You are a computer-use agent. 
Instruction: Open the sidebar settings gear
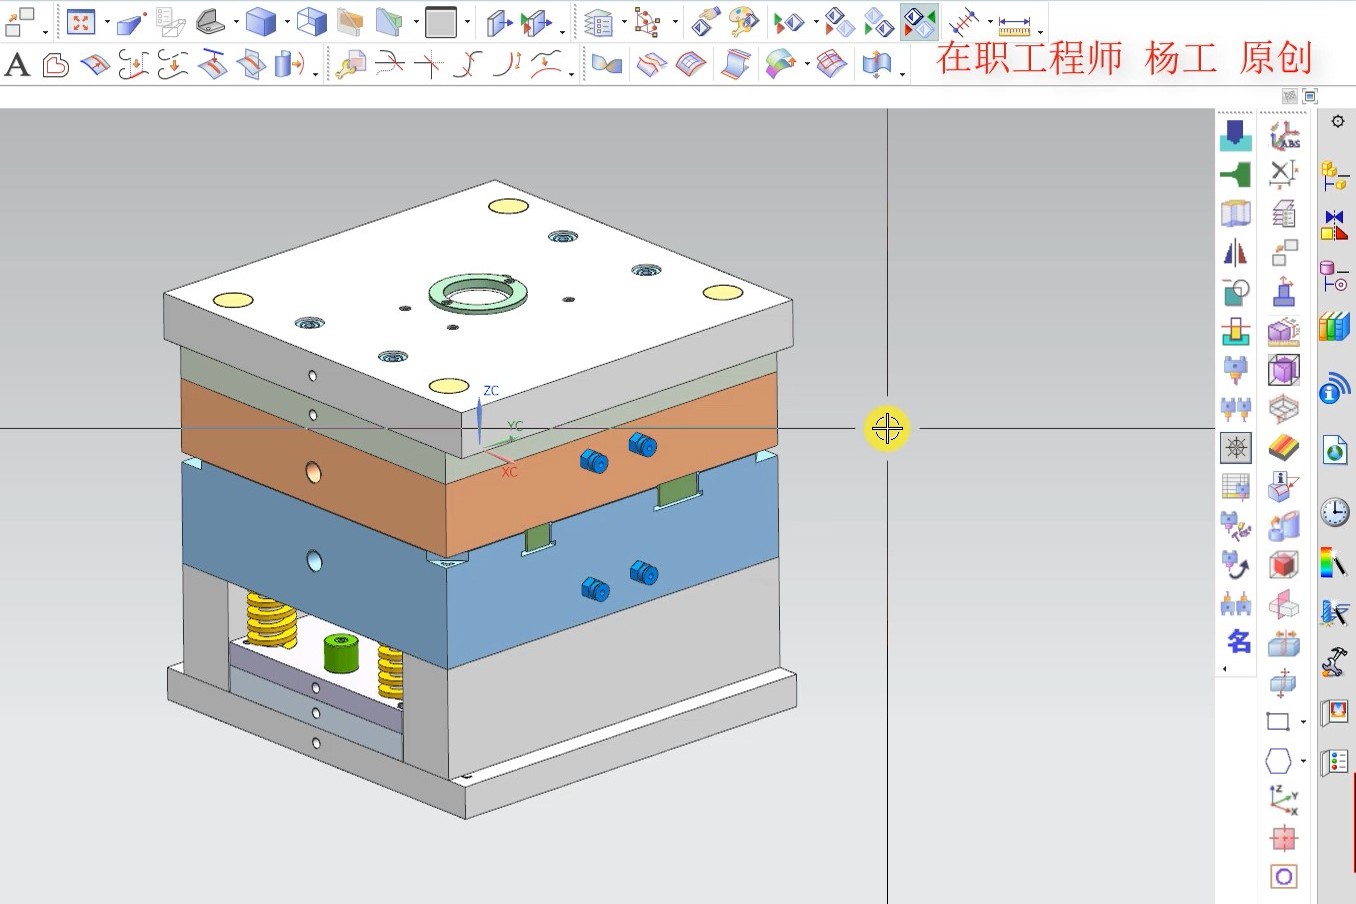click(1338, 122)
